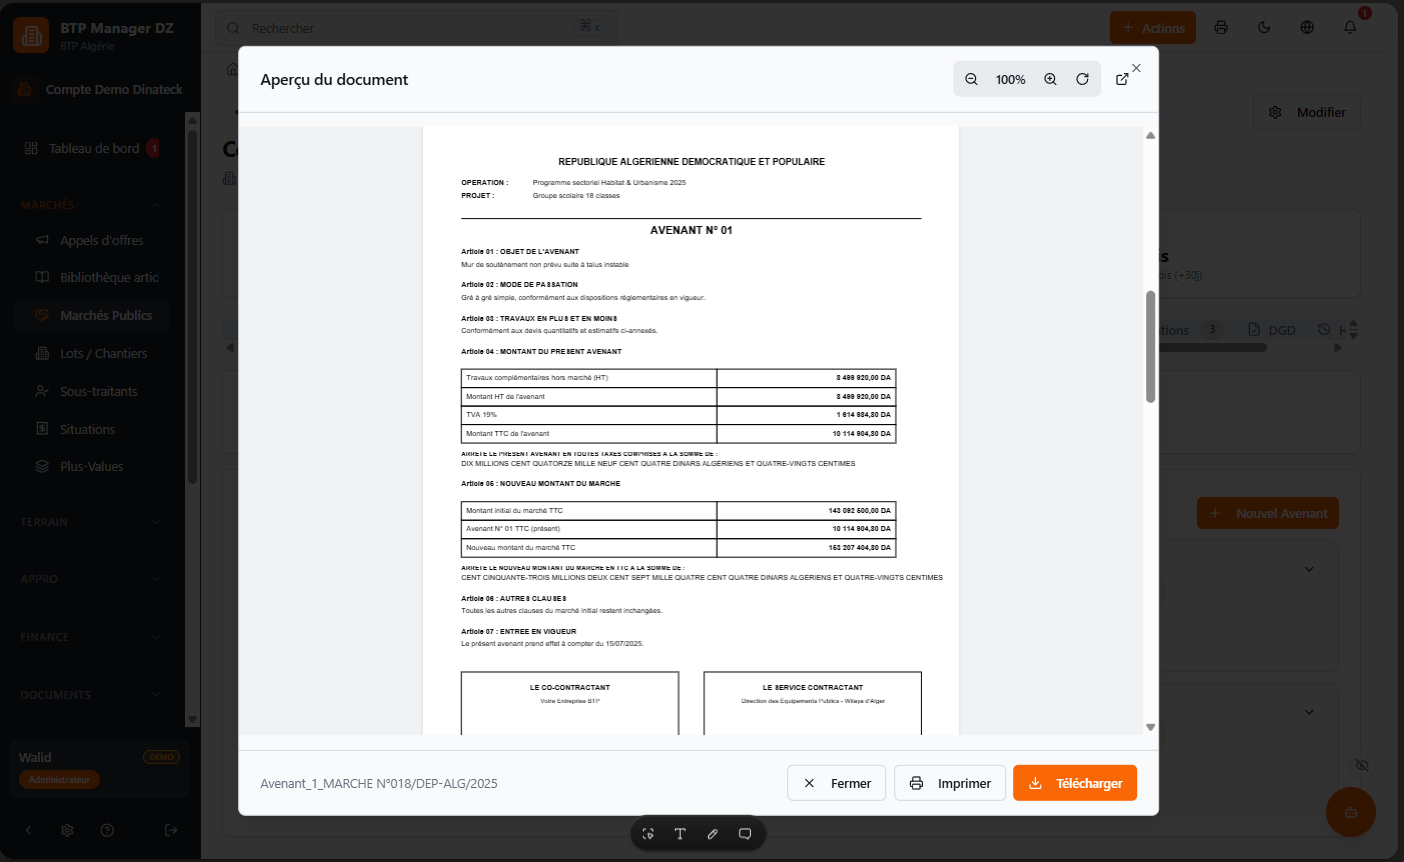The width and height of the screenshot is (1404, 862).
Task: Open Tableau de bord in the sidebar
Action: tap(92, 148)
